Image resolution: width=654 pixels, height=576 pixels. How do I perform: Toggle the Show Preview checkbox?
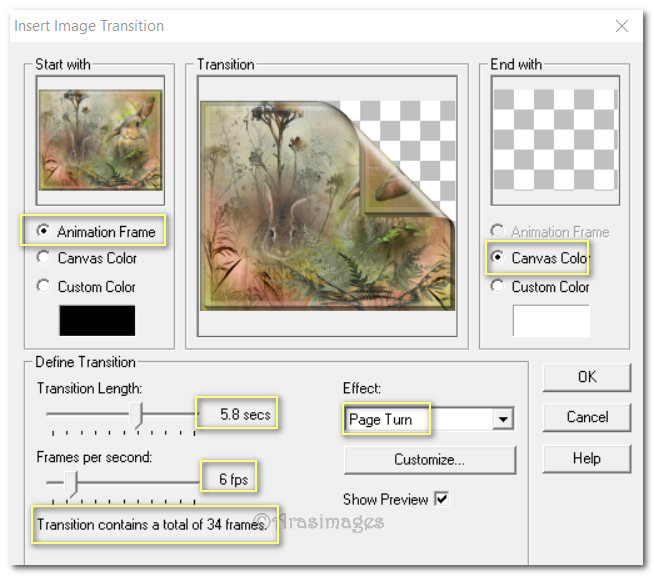(441, 499)
